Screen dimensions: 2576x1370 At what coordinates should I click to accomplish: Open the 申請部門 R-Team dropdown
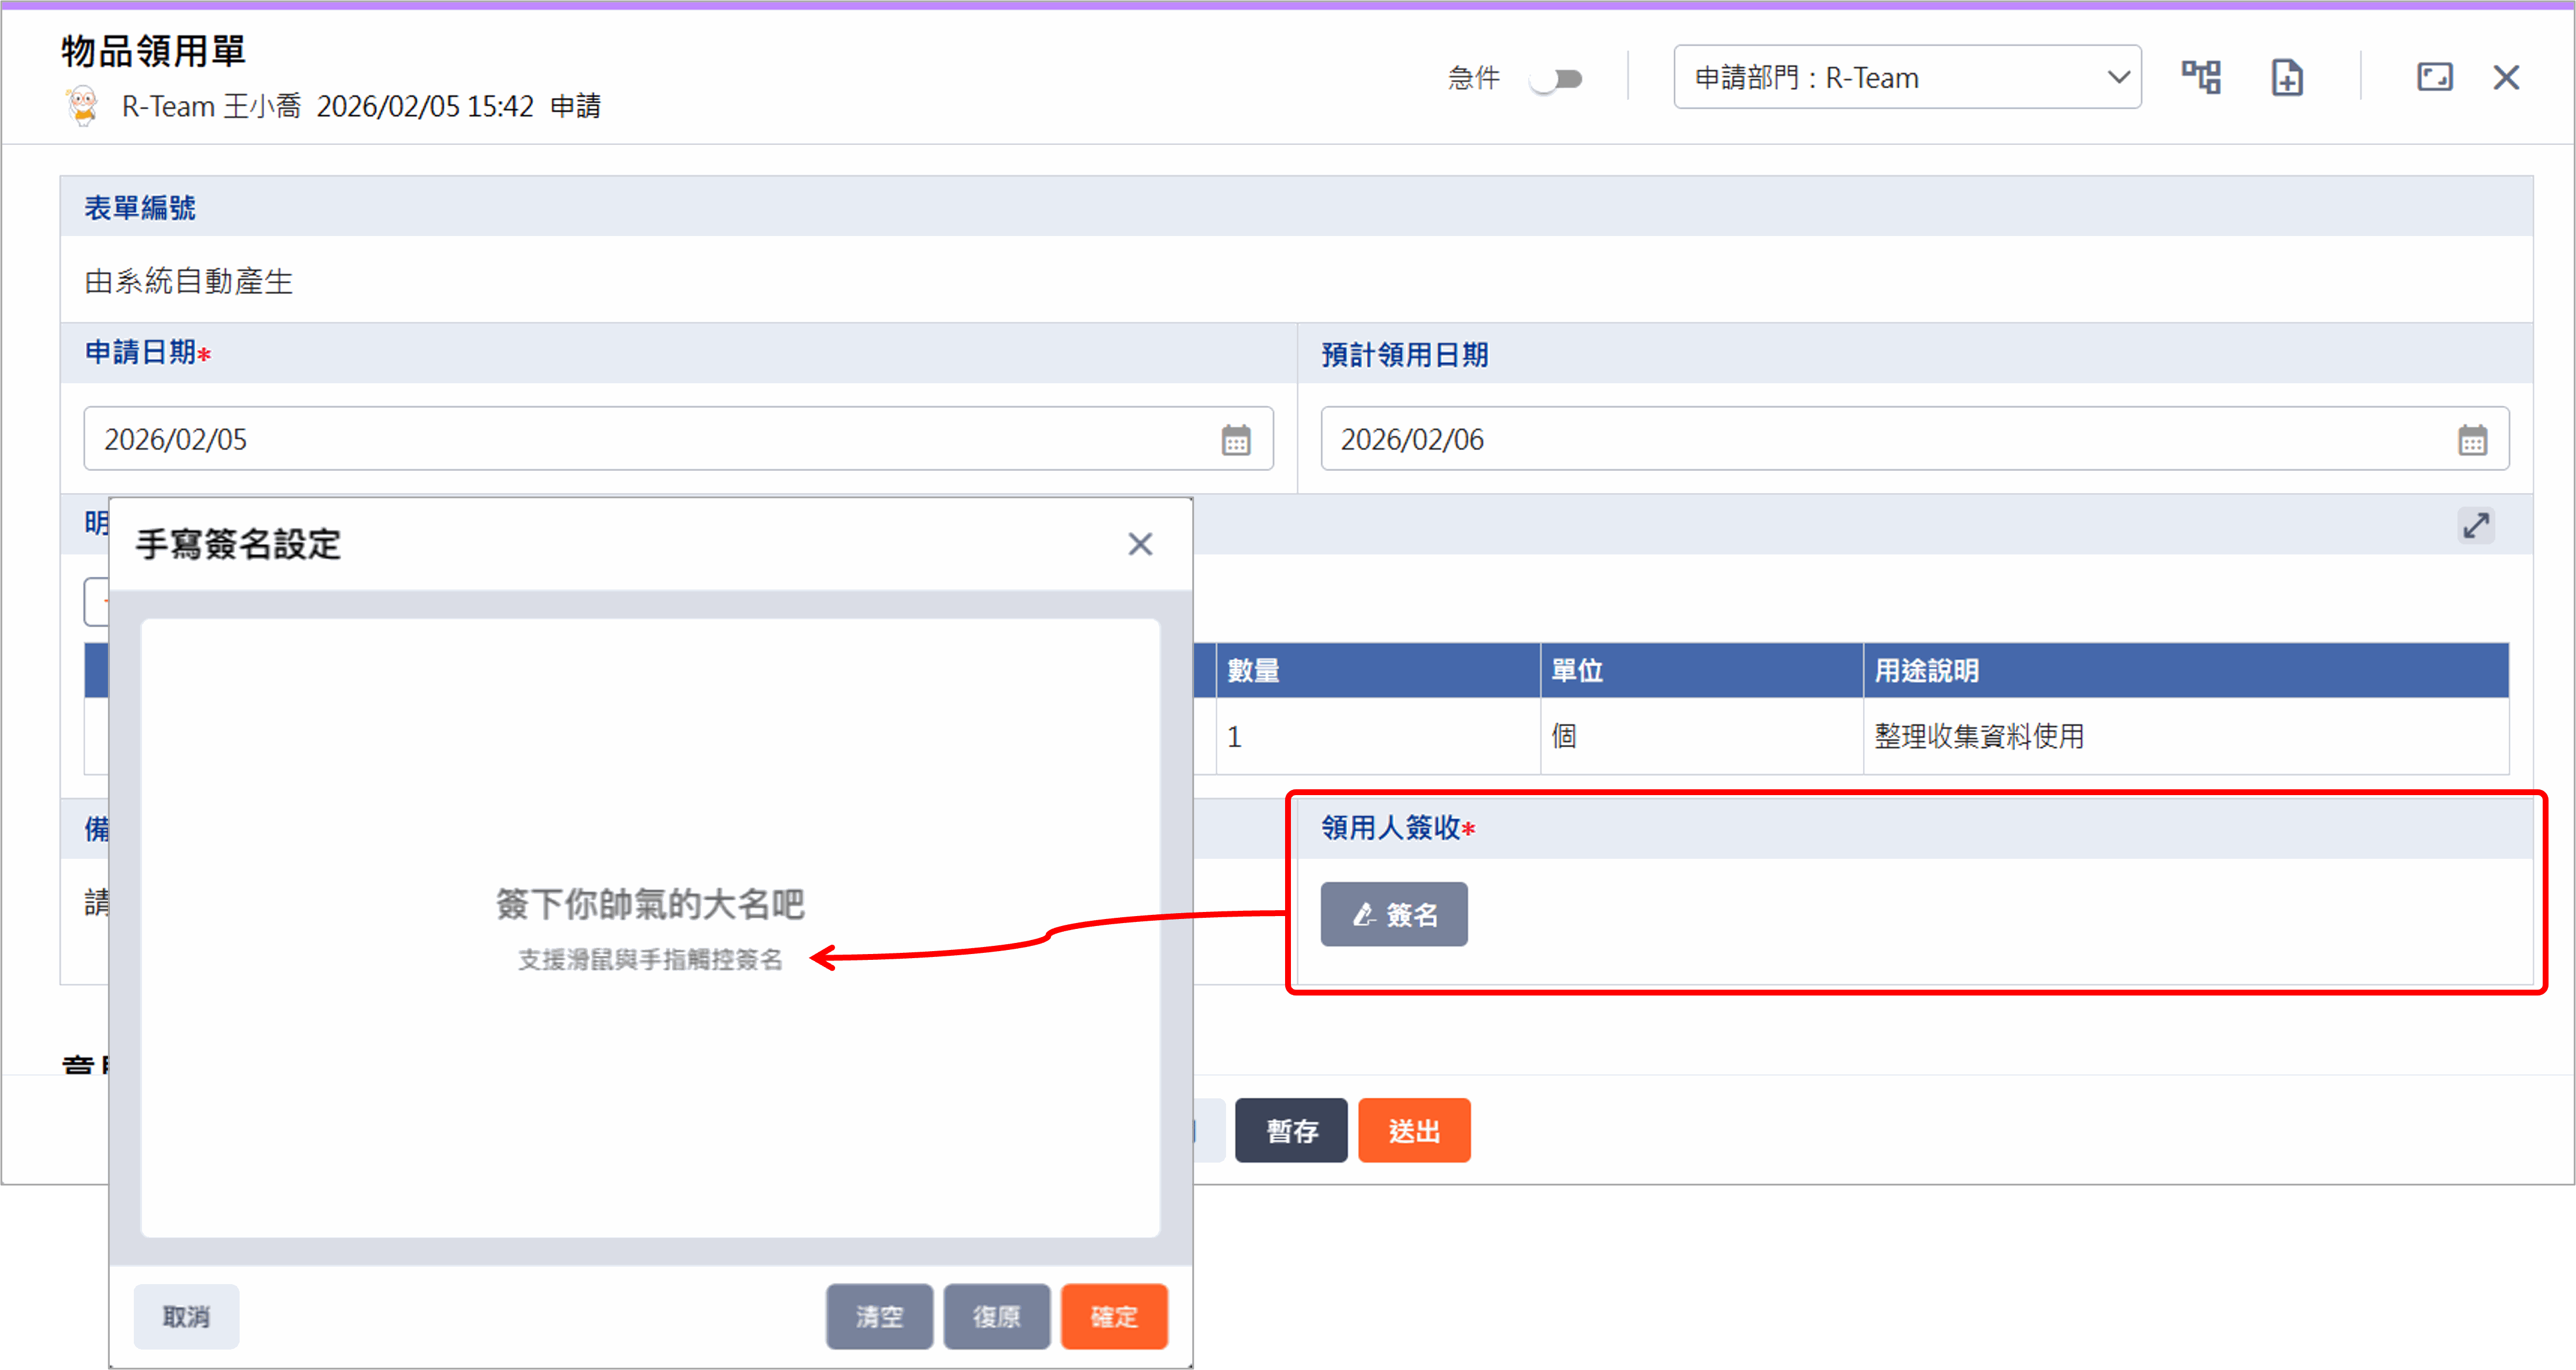(1906, 77)
